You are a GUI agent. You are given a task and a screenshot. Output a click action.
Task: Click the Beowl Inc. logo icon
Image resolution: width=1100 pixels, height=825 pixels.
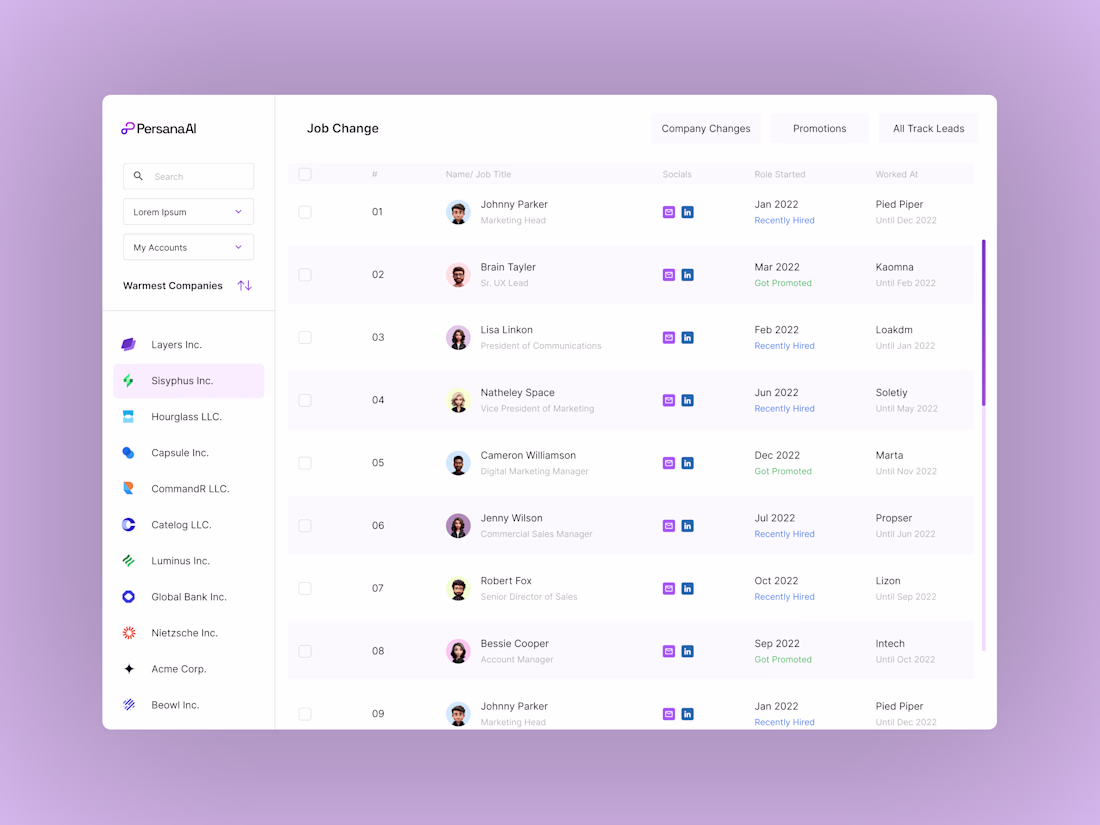(128, 705)
